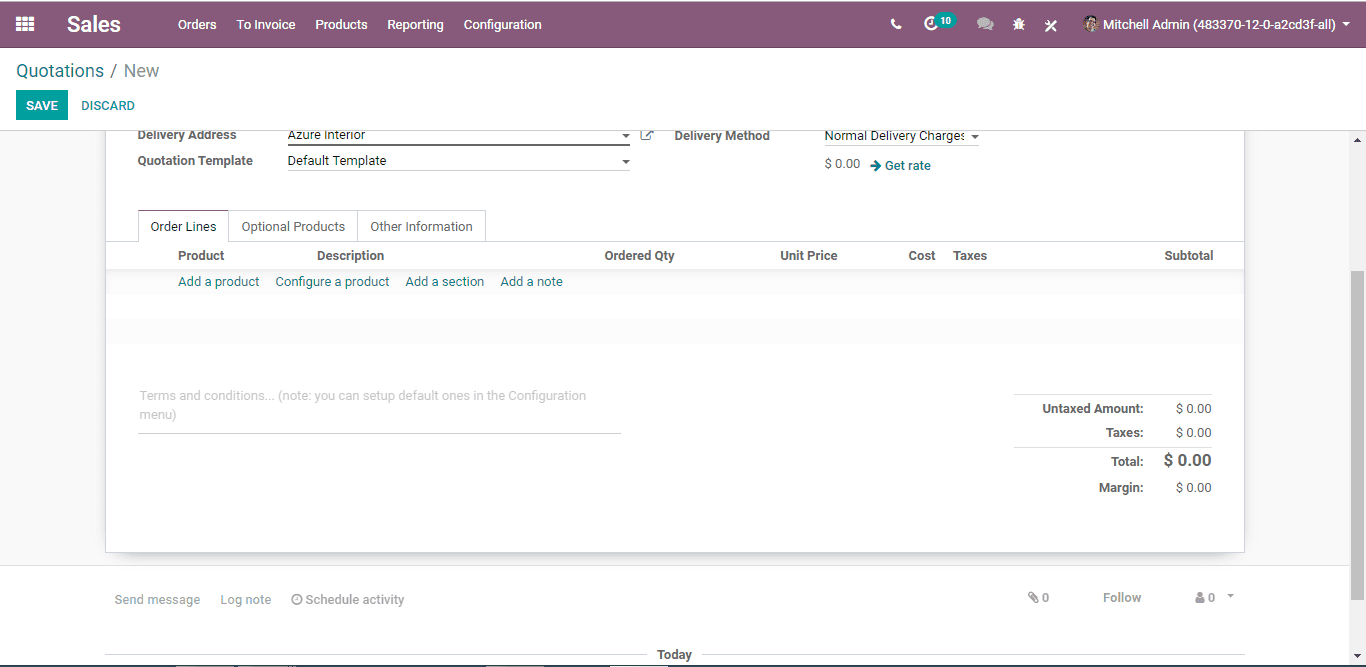The width and height of the screenshot is (1366, 667).
Task: Click the phone call icon
Action: pyautogui.click(x=896, y=25)
